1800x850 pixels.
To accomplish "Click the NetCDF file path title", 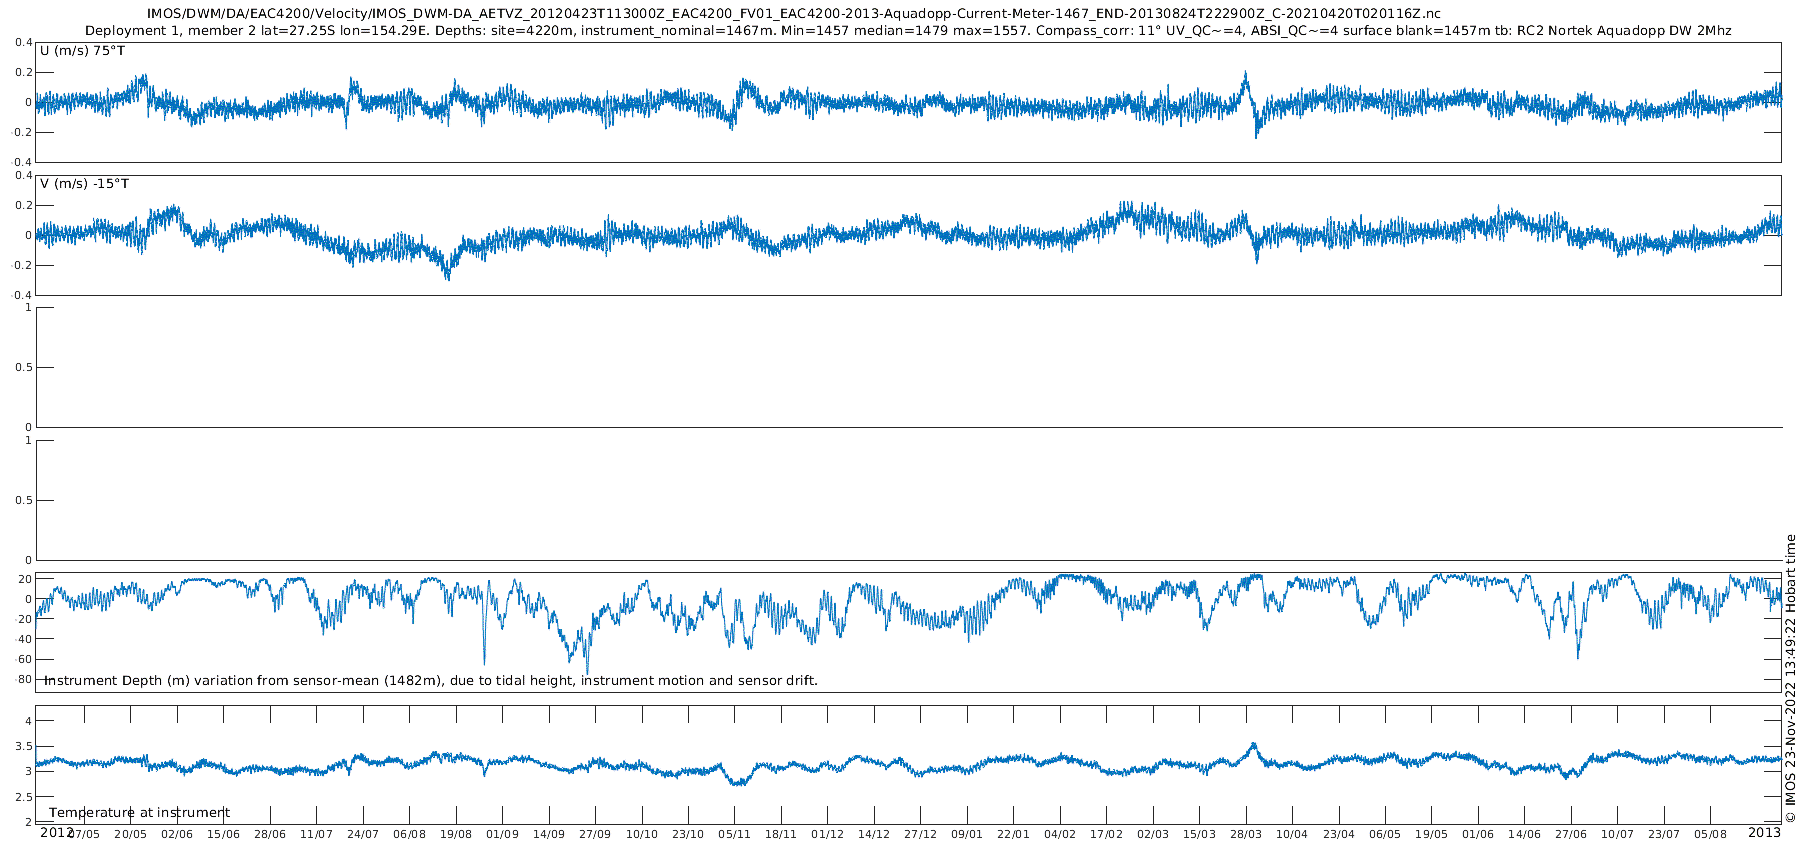I will click(794, 14).
